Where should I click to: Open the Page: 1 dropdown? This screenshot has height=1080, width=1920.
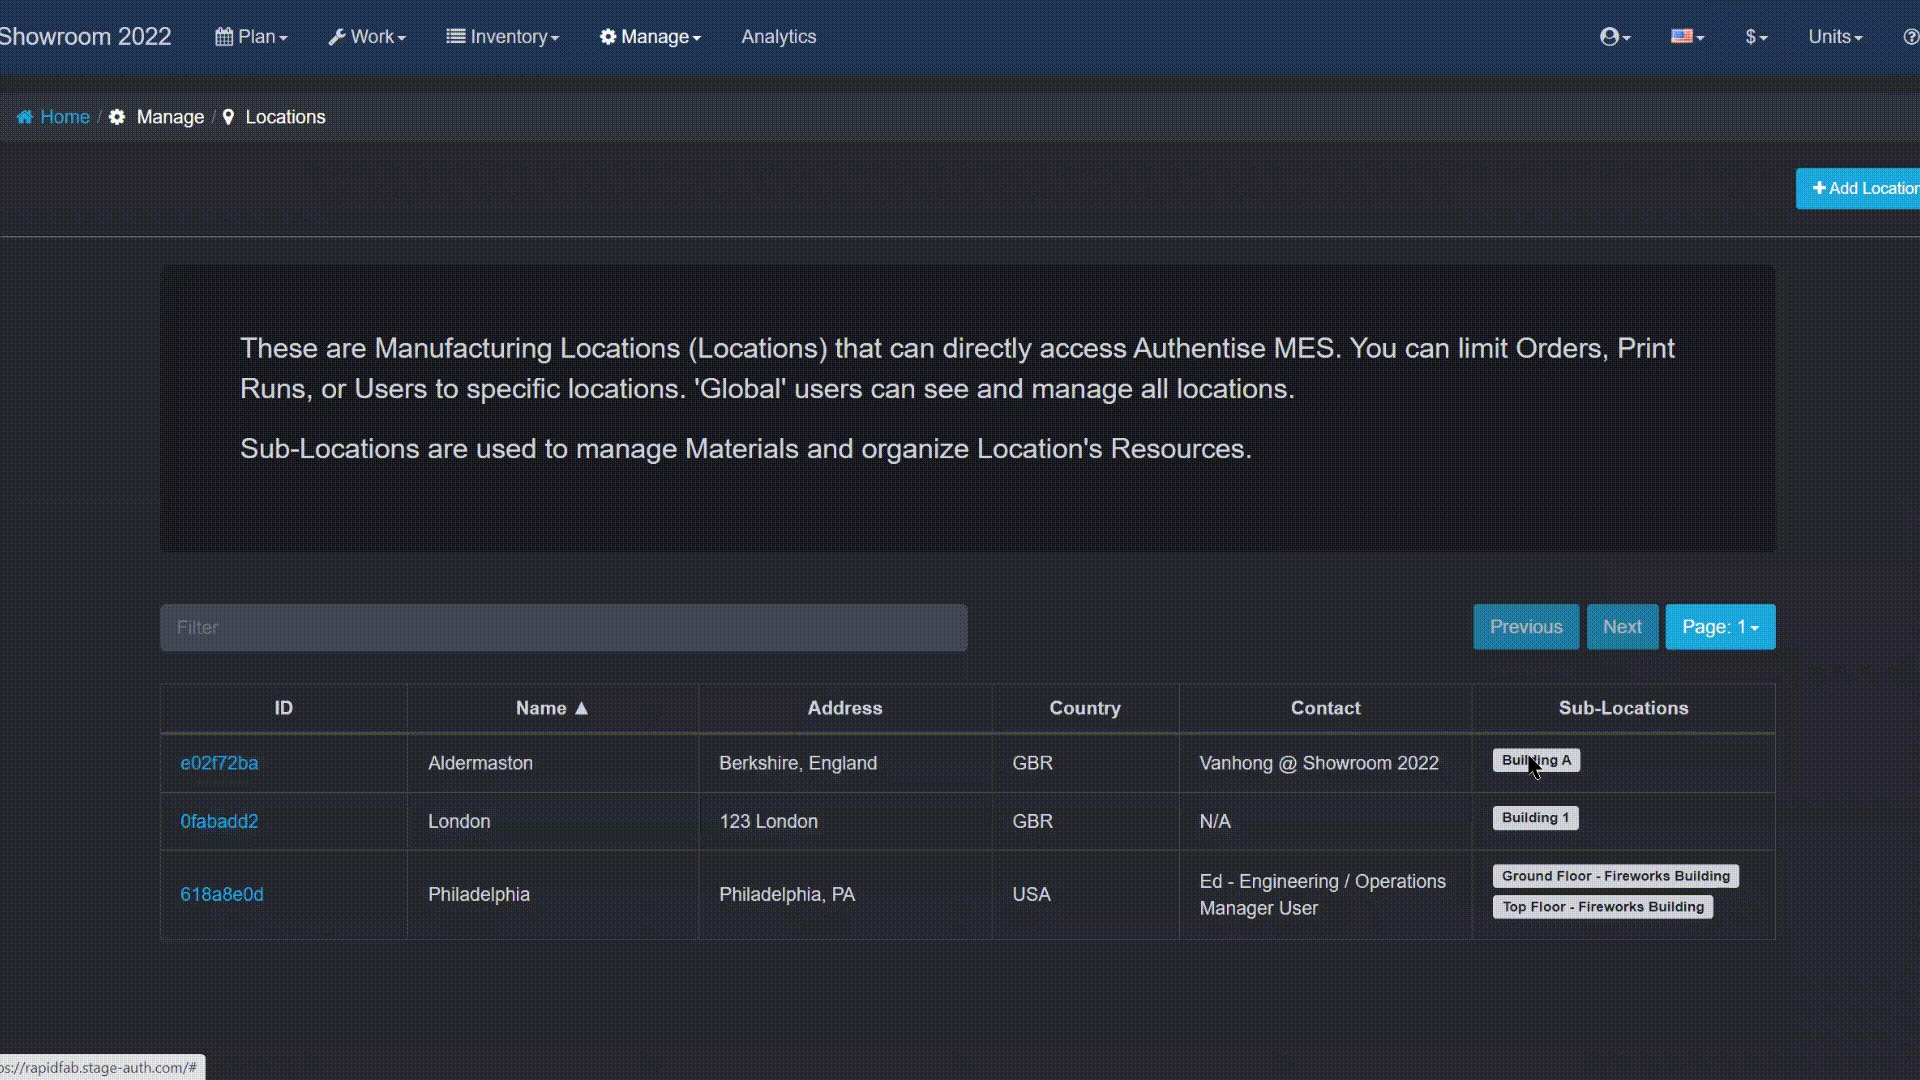[1720, 627]
